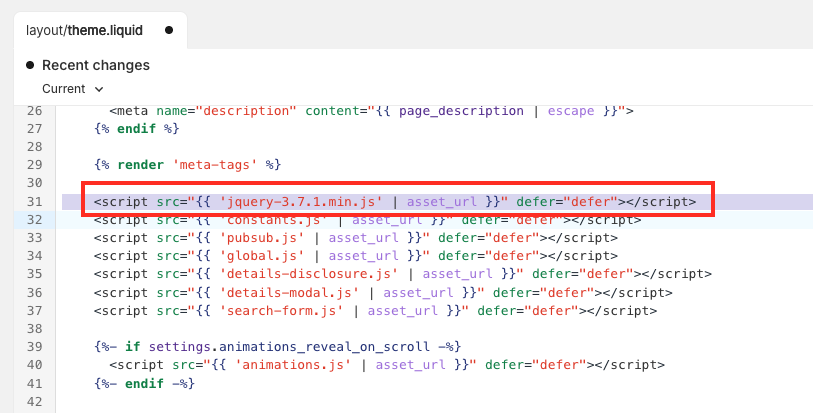This screenshot has width=813, height=413.
Task: Click the render 'meta-tags' statement
Action: pos(188,165)
